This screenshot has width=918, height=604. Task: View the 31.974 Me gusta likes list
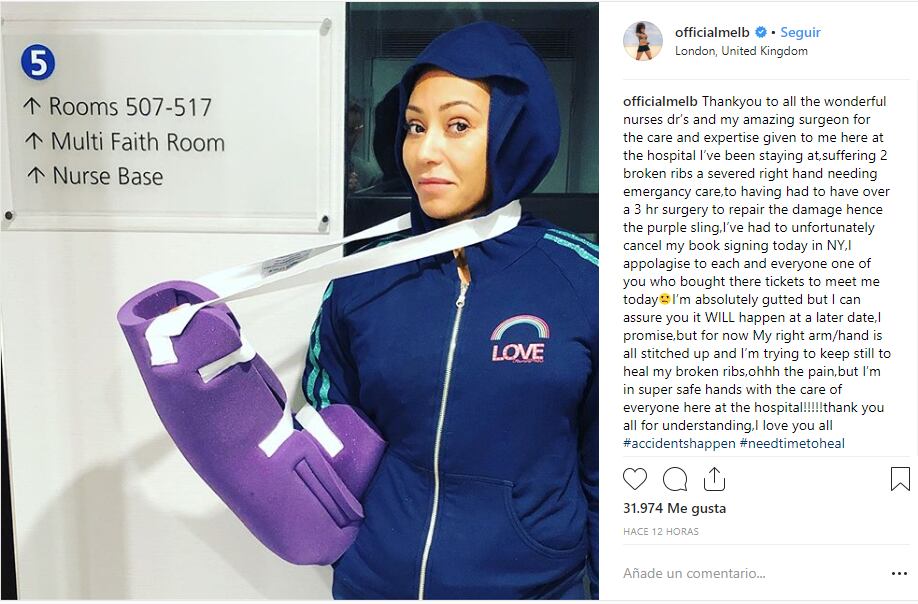(674, 509)
